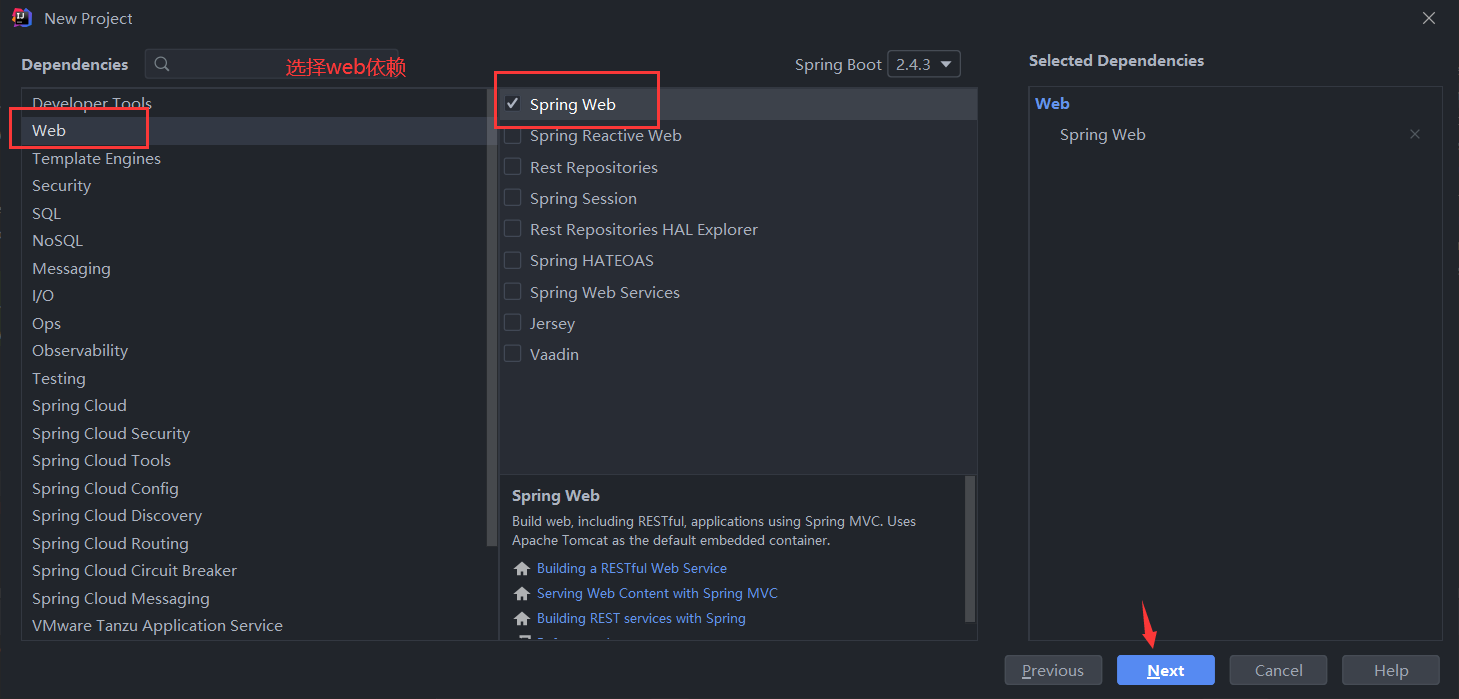Click the Help button
Screen dimensions: 1459x699
[x=1391, y=670]
